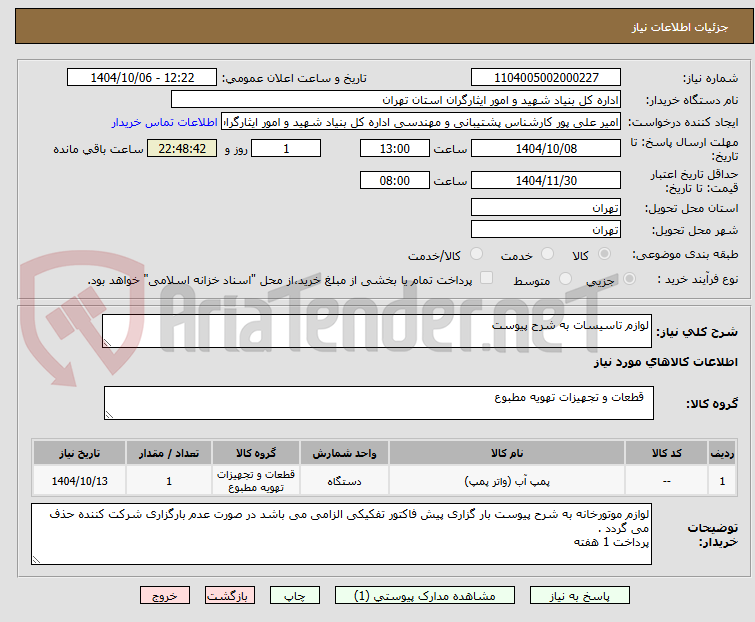This screenshot has width=755, height=622.
Task: Click the بازگشت back button
Action: coord(229,596)
